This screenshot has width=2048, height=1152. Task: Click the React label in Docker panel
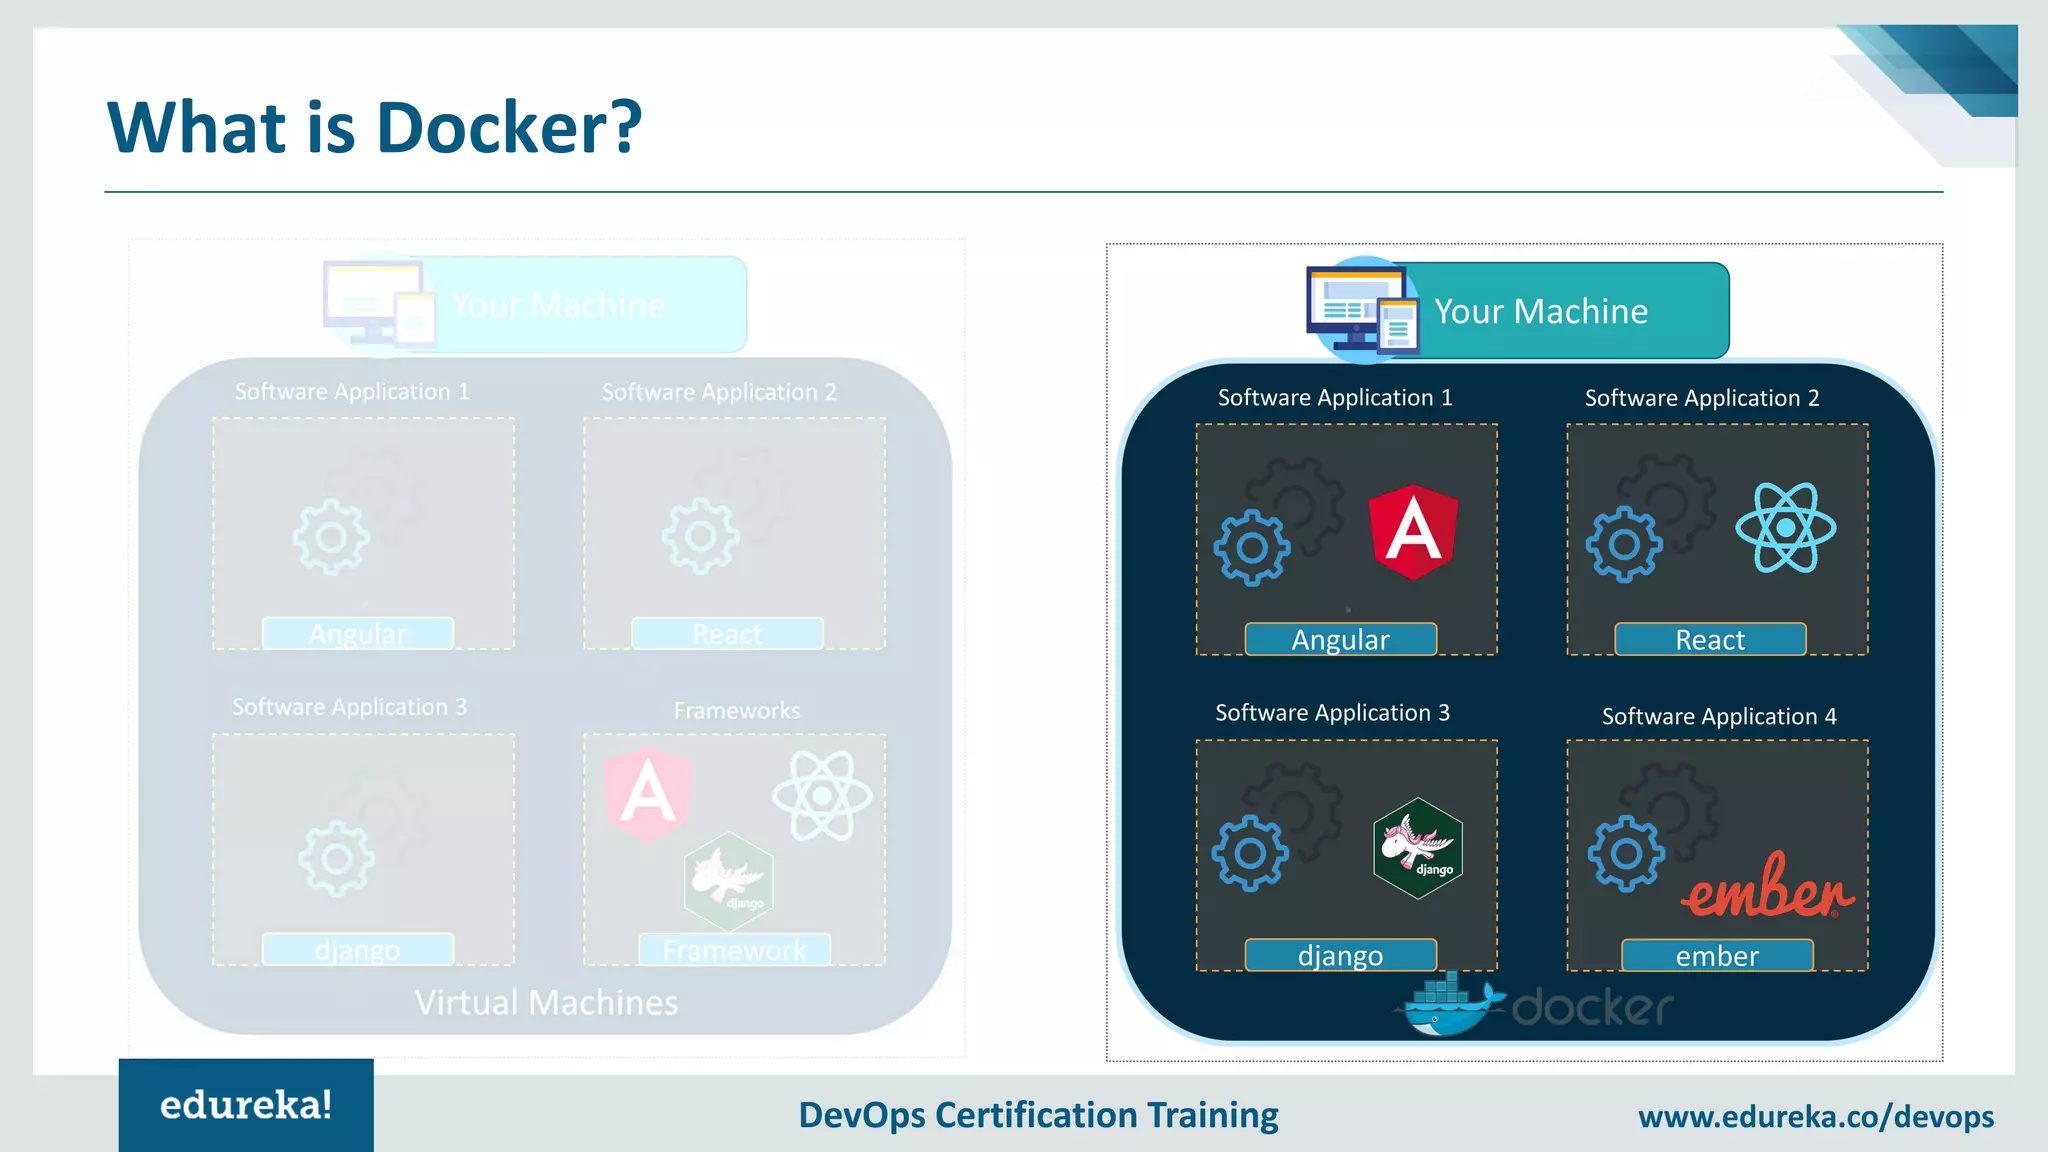click(1710, 640)
